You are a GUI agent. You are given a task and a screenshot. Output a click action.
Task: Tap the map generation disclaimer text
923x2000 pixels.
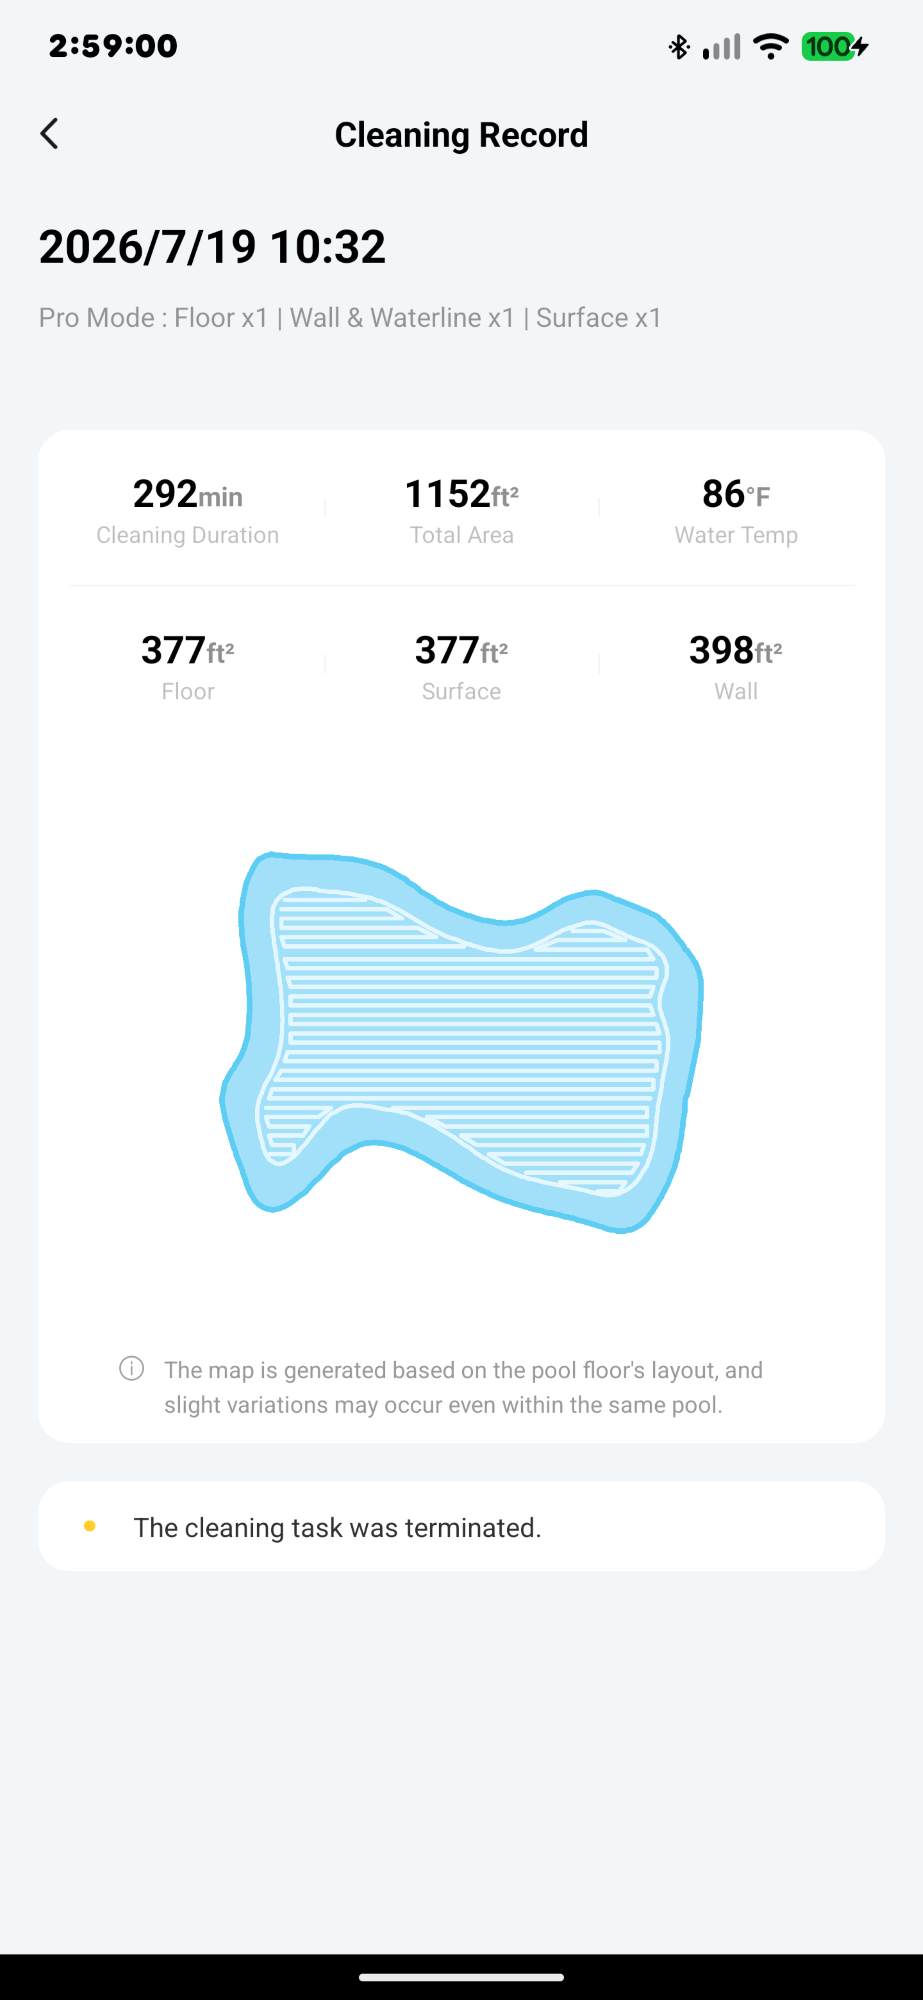(x=463, y=1387)
